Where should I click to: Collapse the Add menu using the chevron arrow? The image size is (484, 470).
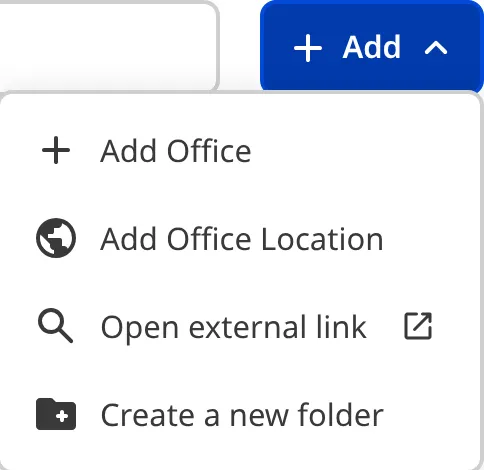point(436,48)
